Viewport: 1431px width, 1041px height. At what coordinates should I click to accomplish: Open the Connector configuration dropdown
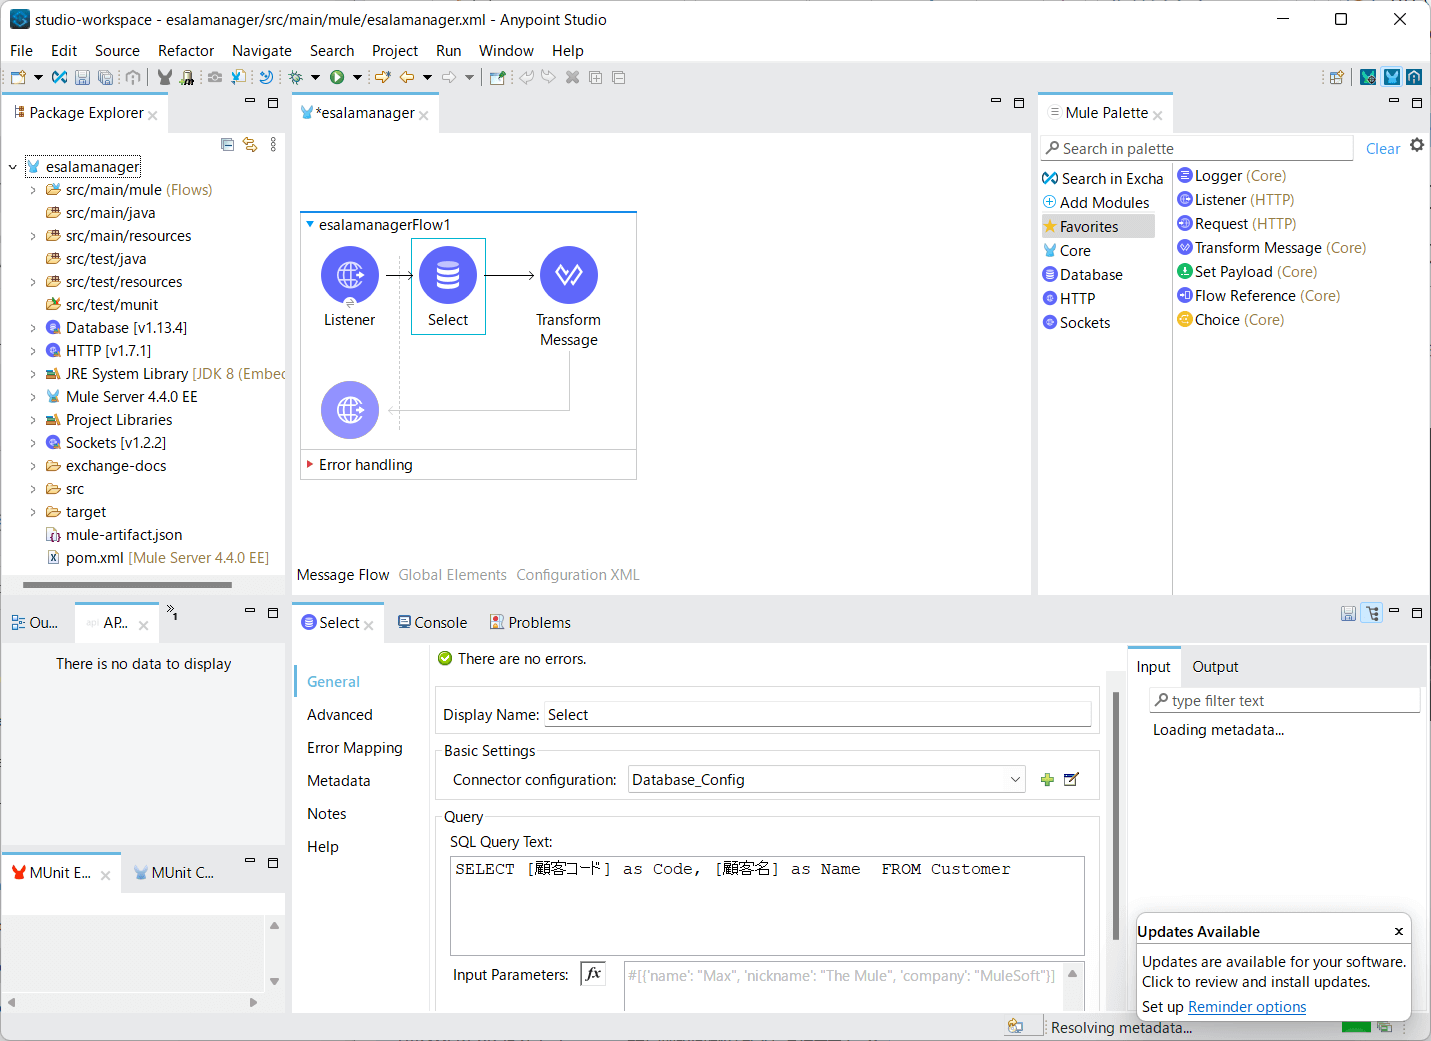(x=1015, y=780)
